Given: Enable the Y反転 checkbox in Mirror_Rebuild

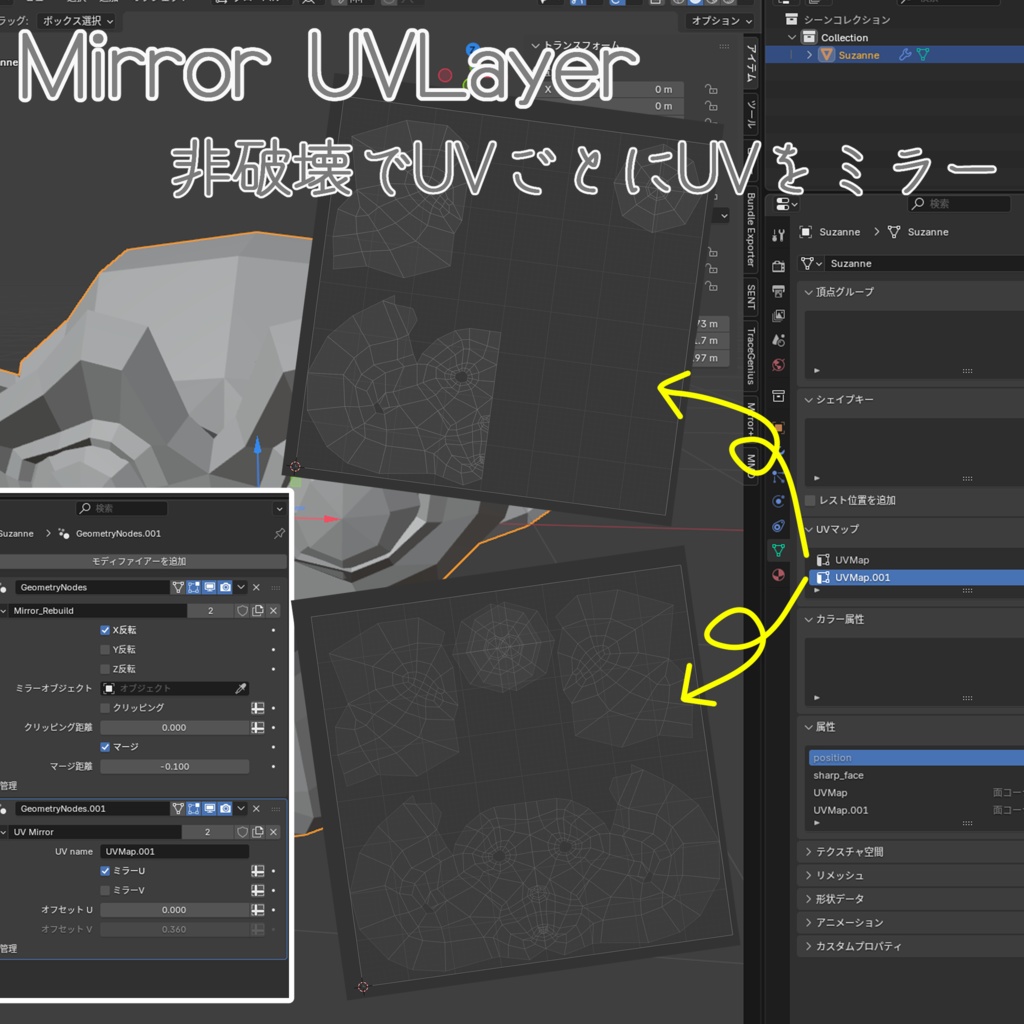Looking at the screenshot, I should 104,650.
